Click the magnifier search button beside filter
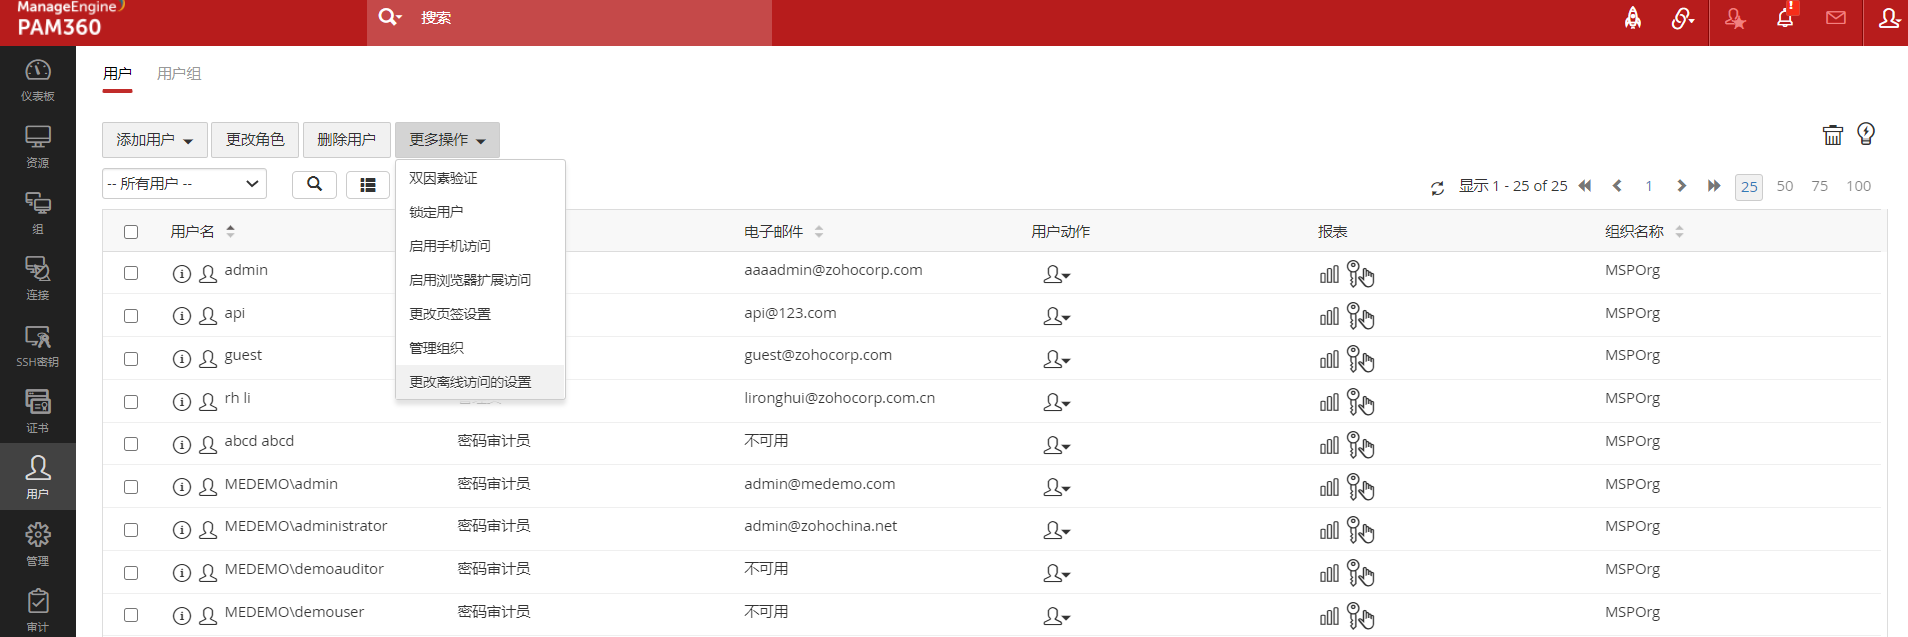 (x=314, y=184)
